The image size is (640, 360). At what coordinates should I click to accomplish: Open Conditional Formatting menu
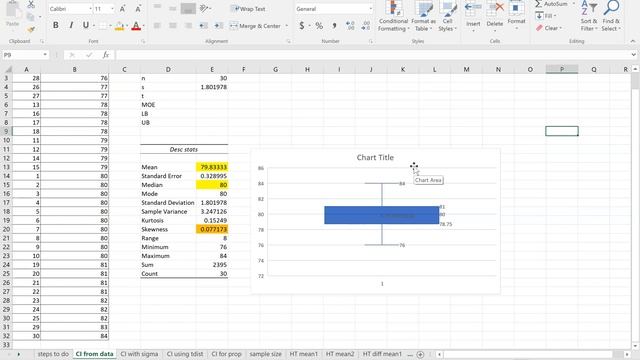click(x=393, y=16)
